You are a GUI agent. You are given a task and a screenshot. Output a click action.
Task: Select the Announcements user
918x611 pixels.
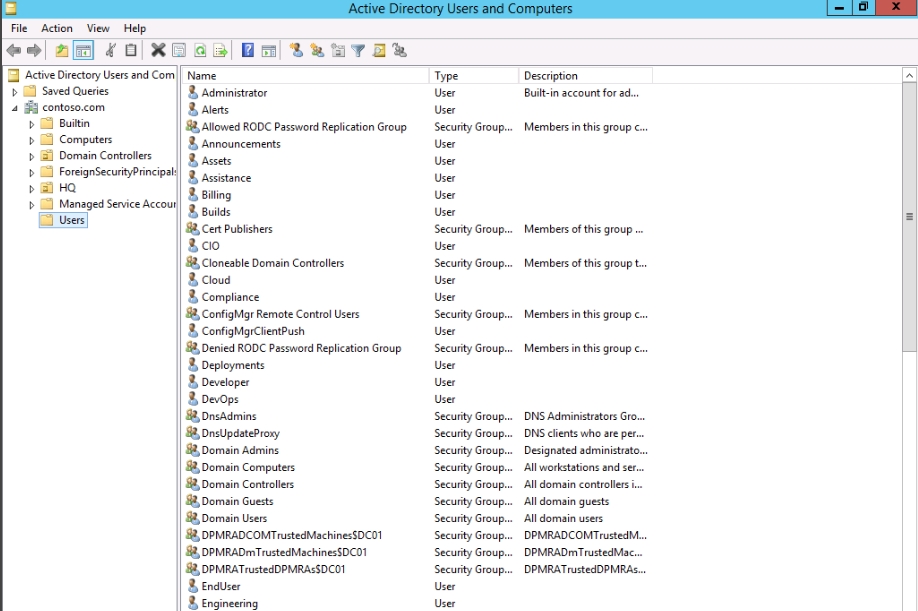tap(241, 143)
